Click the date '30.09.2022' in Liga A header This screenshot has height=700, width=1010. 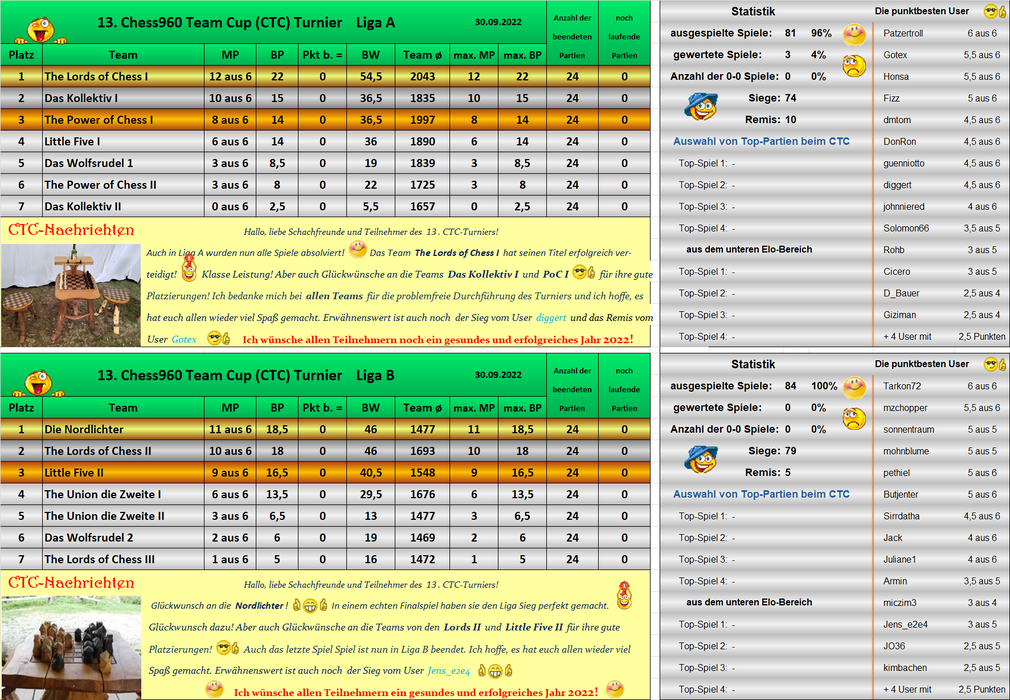pyautogui.click(x=499, y=22)
